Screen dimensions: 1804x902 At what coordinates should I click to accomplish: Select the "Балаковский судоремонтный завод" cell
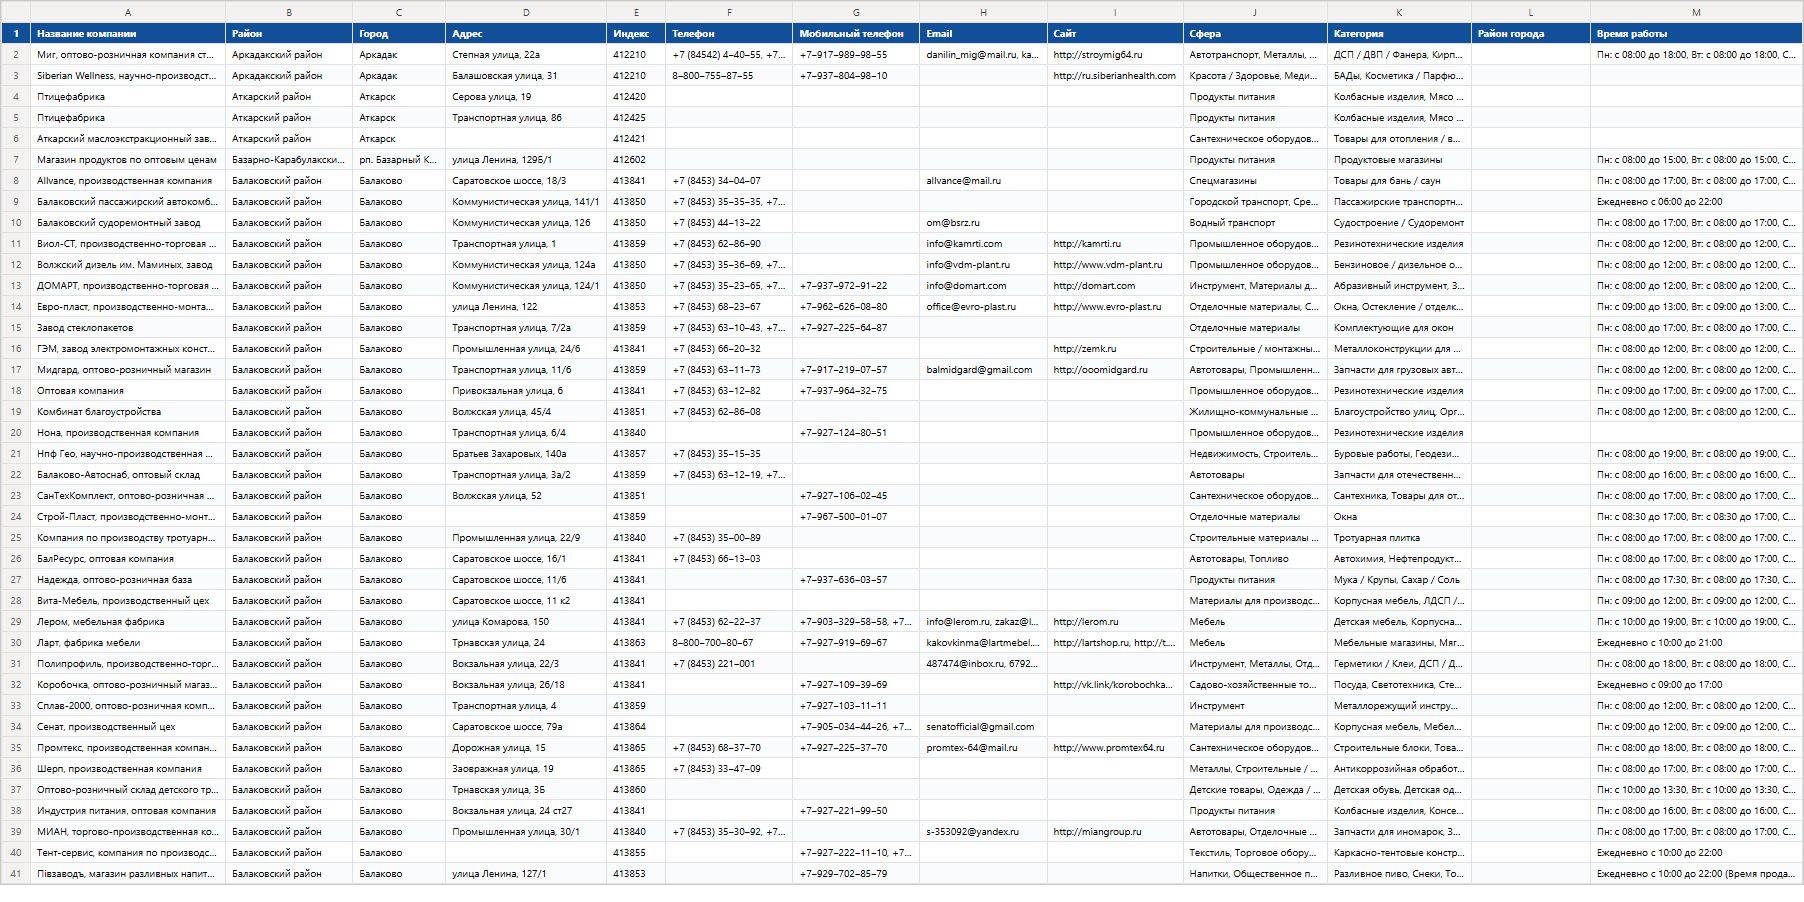[x=128, y=222]
